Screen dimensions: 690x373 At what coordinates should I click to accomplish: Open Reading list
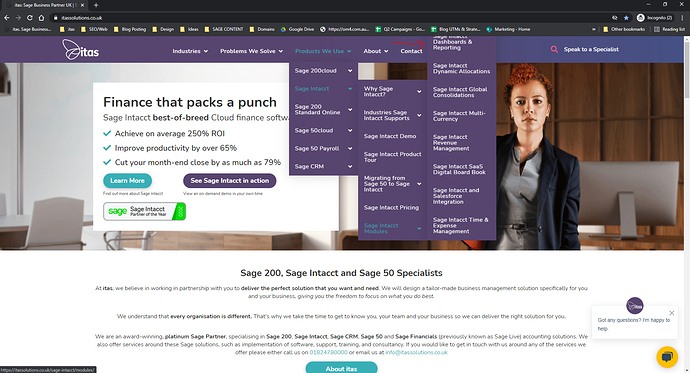pyautogui.click(x=669, y=29)
